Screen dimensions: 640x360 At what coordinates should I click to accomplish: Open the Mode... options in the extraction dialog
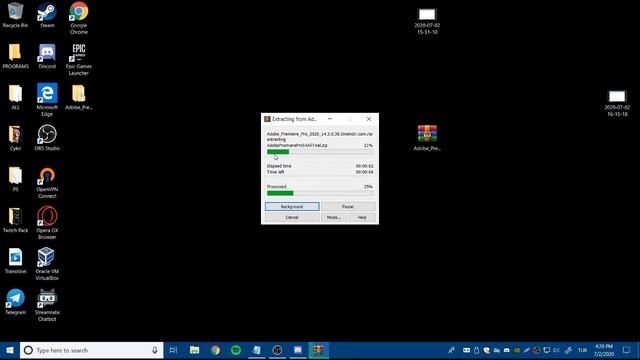(x=333, y=217)
